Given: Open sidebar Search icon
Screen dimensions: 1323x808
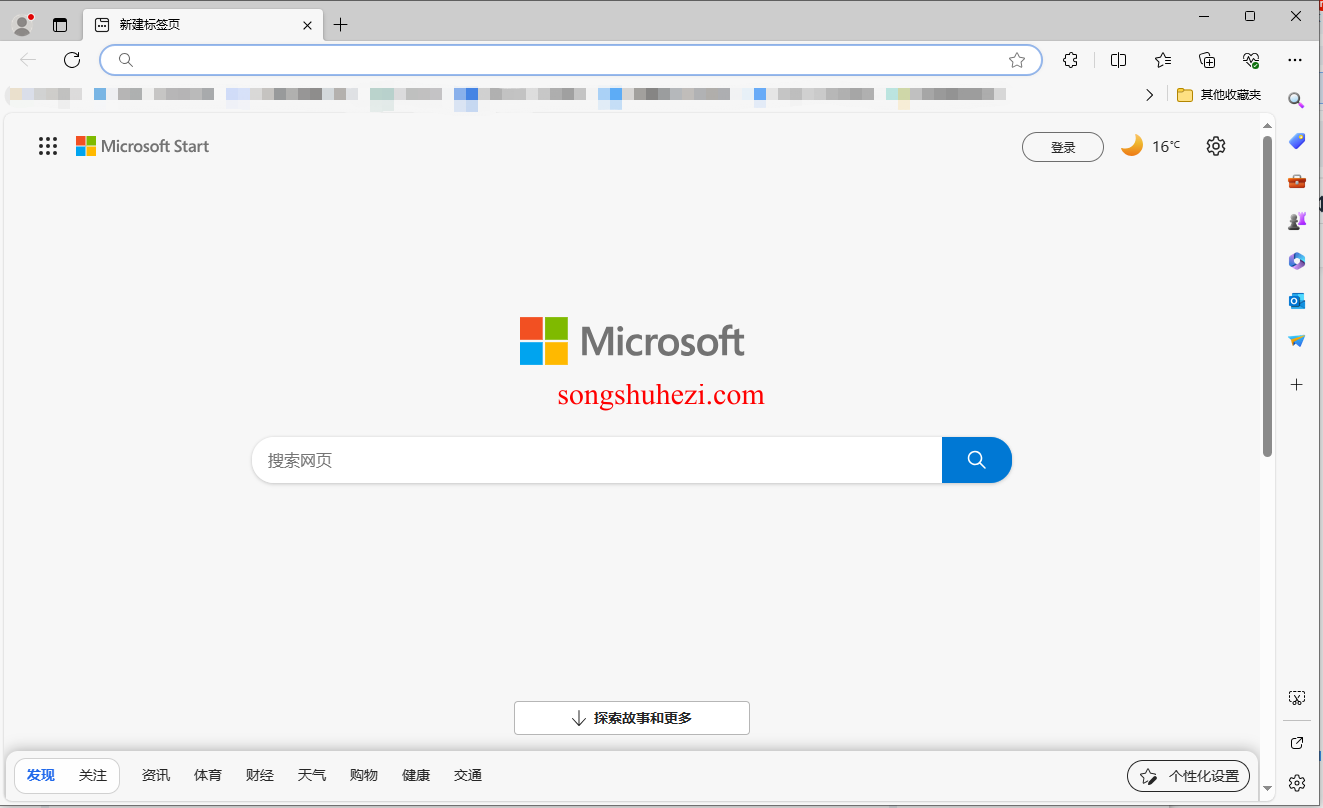Looking at the screenshot, I should point(1296,100).
